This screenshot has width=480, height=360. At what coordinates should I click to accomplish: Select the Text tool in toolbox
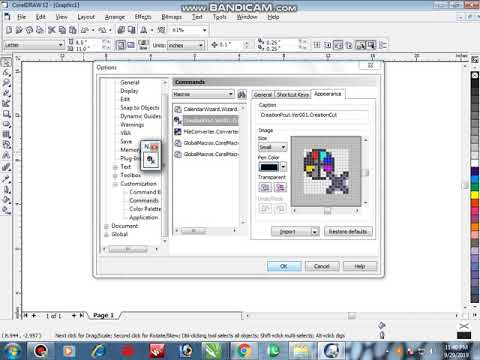click(x=6, y=155)
